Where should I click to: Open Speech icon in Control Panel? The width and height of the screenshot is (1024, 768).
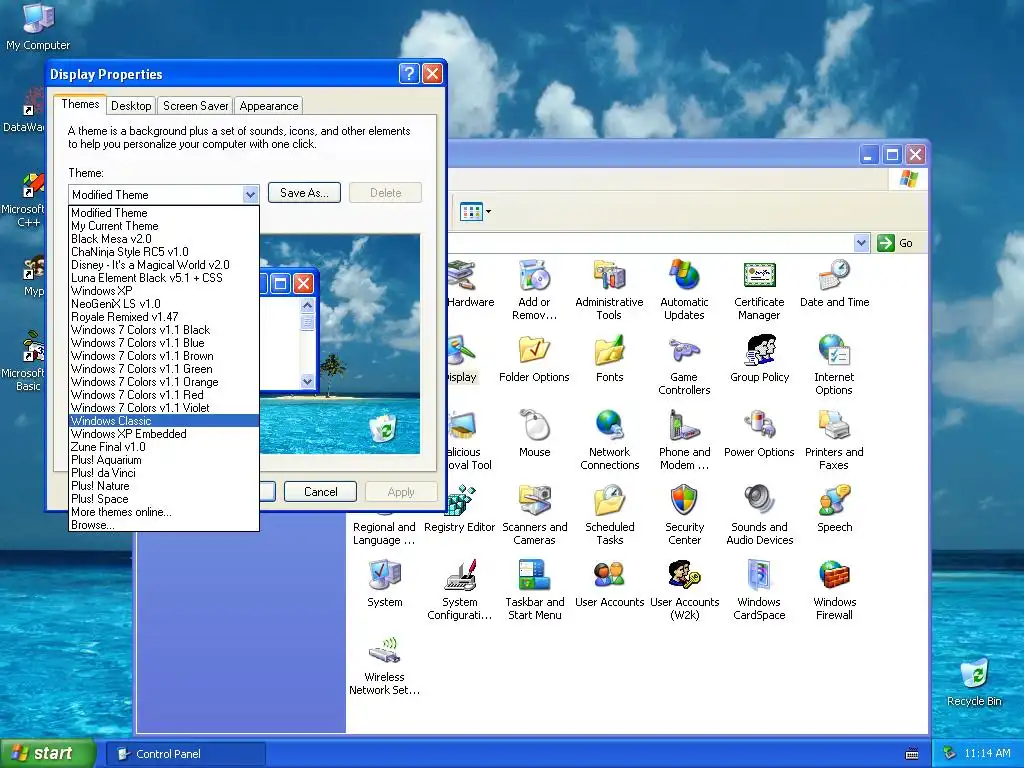click(834, 509)
